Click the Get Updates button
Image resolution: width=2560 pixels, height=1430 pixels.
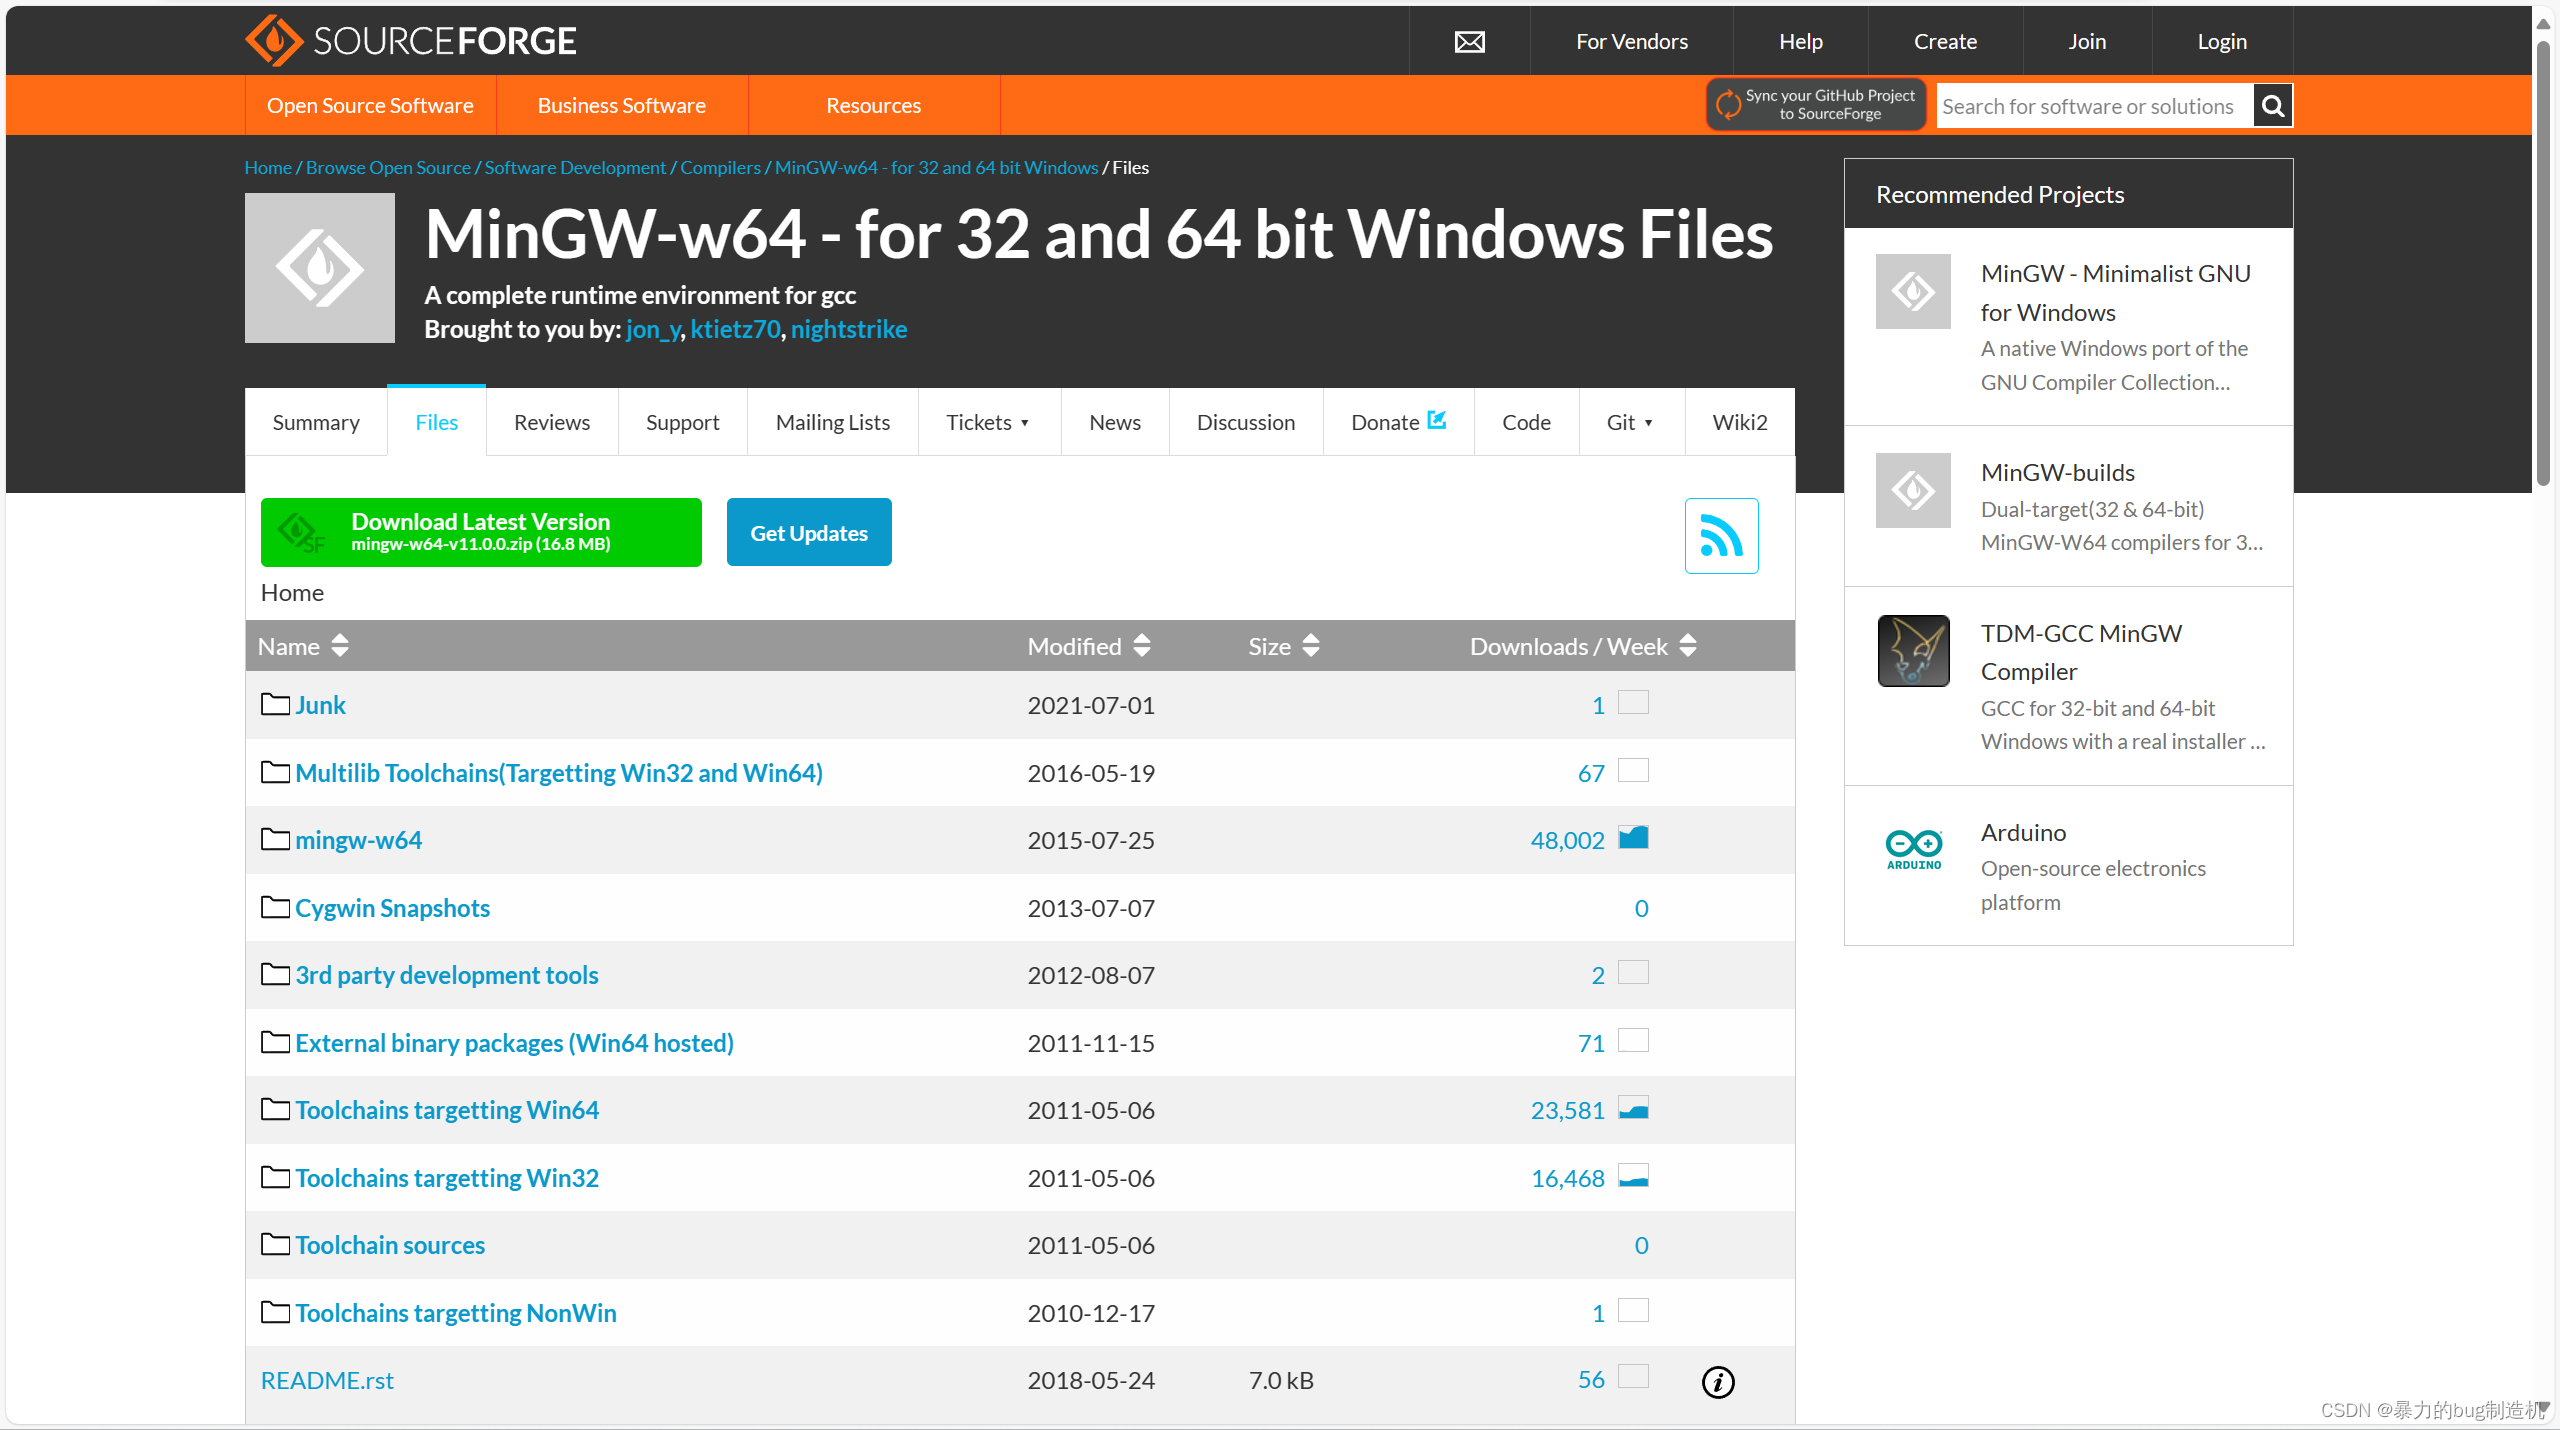click(809, 533)
